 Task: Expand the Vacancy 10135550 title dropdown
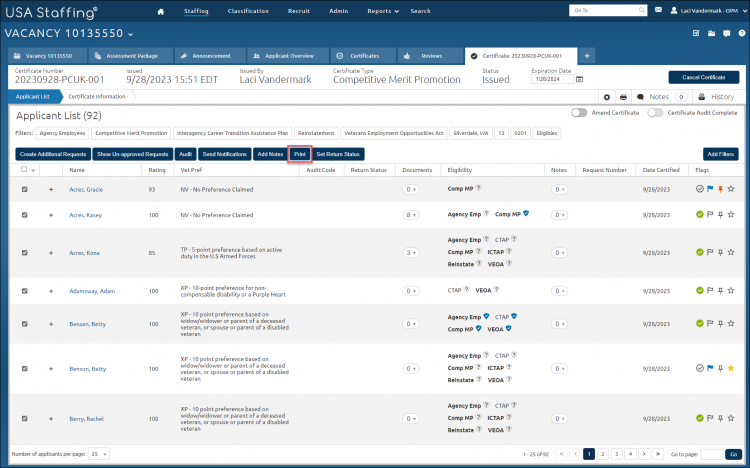click(131, 34)
